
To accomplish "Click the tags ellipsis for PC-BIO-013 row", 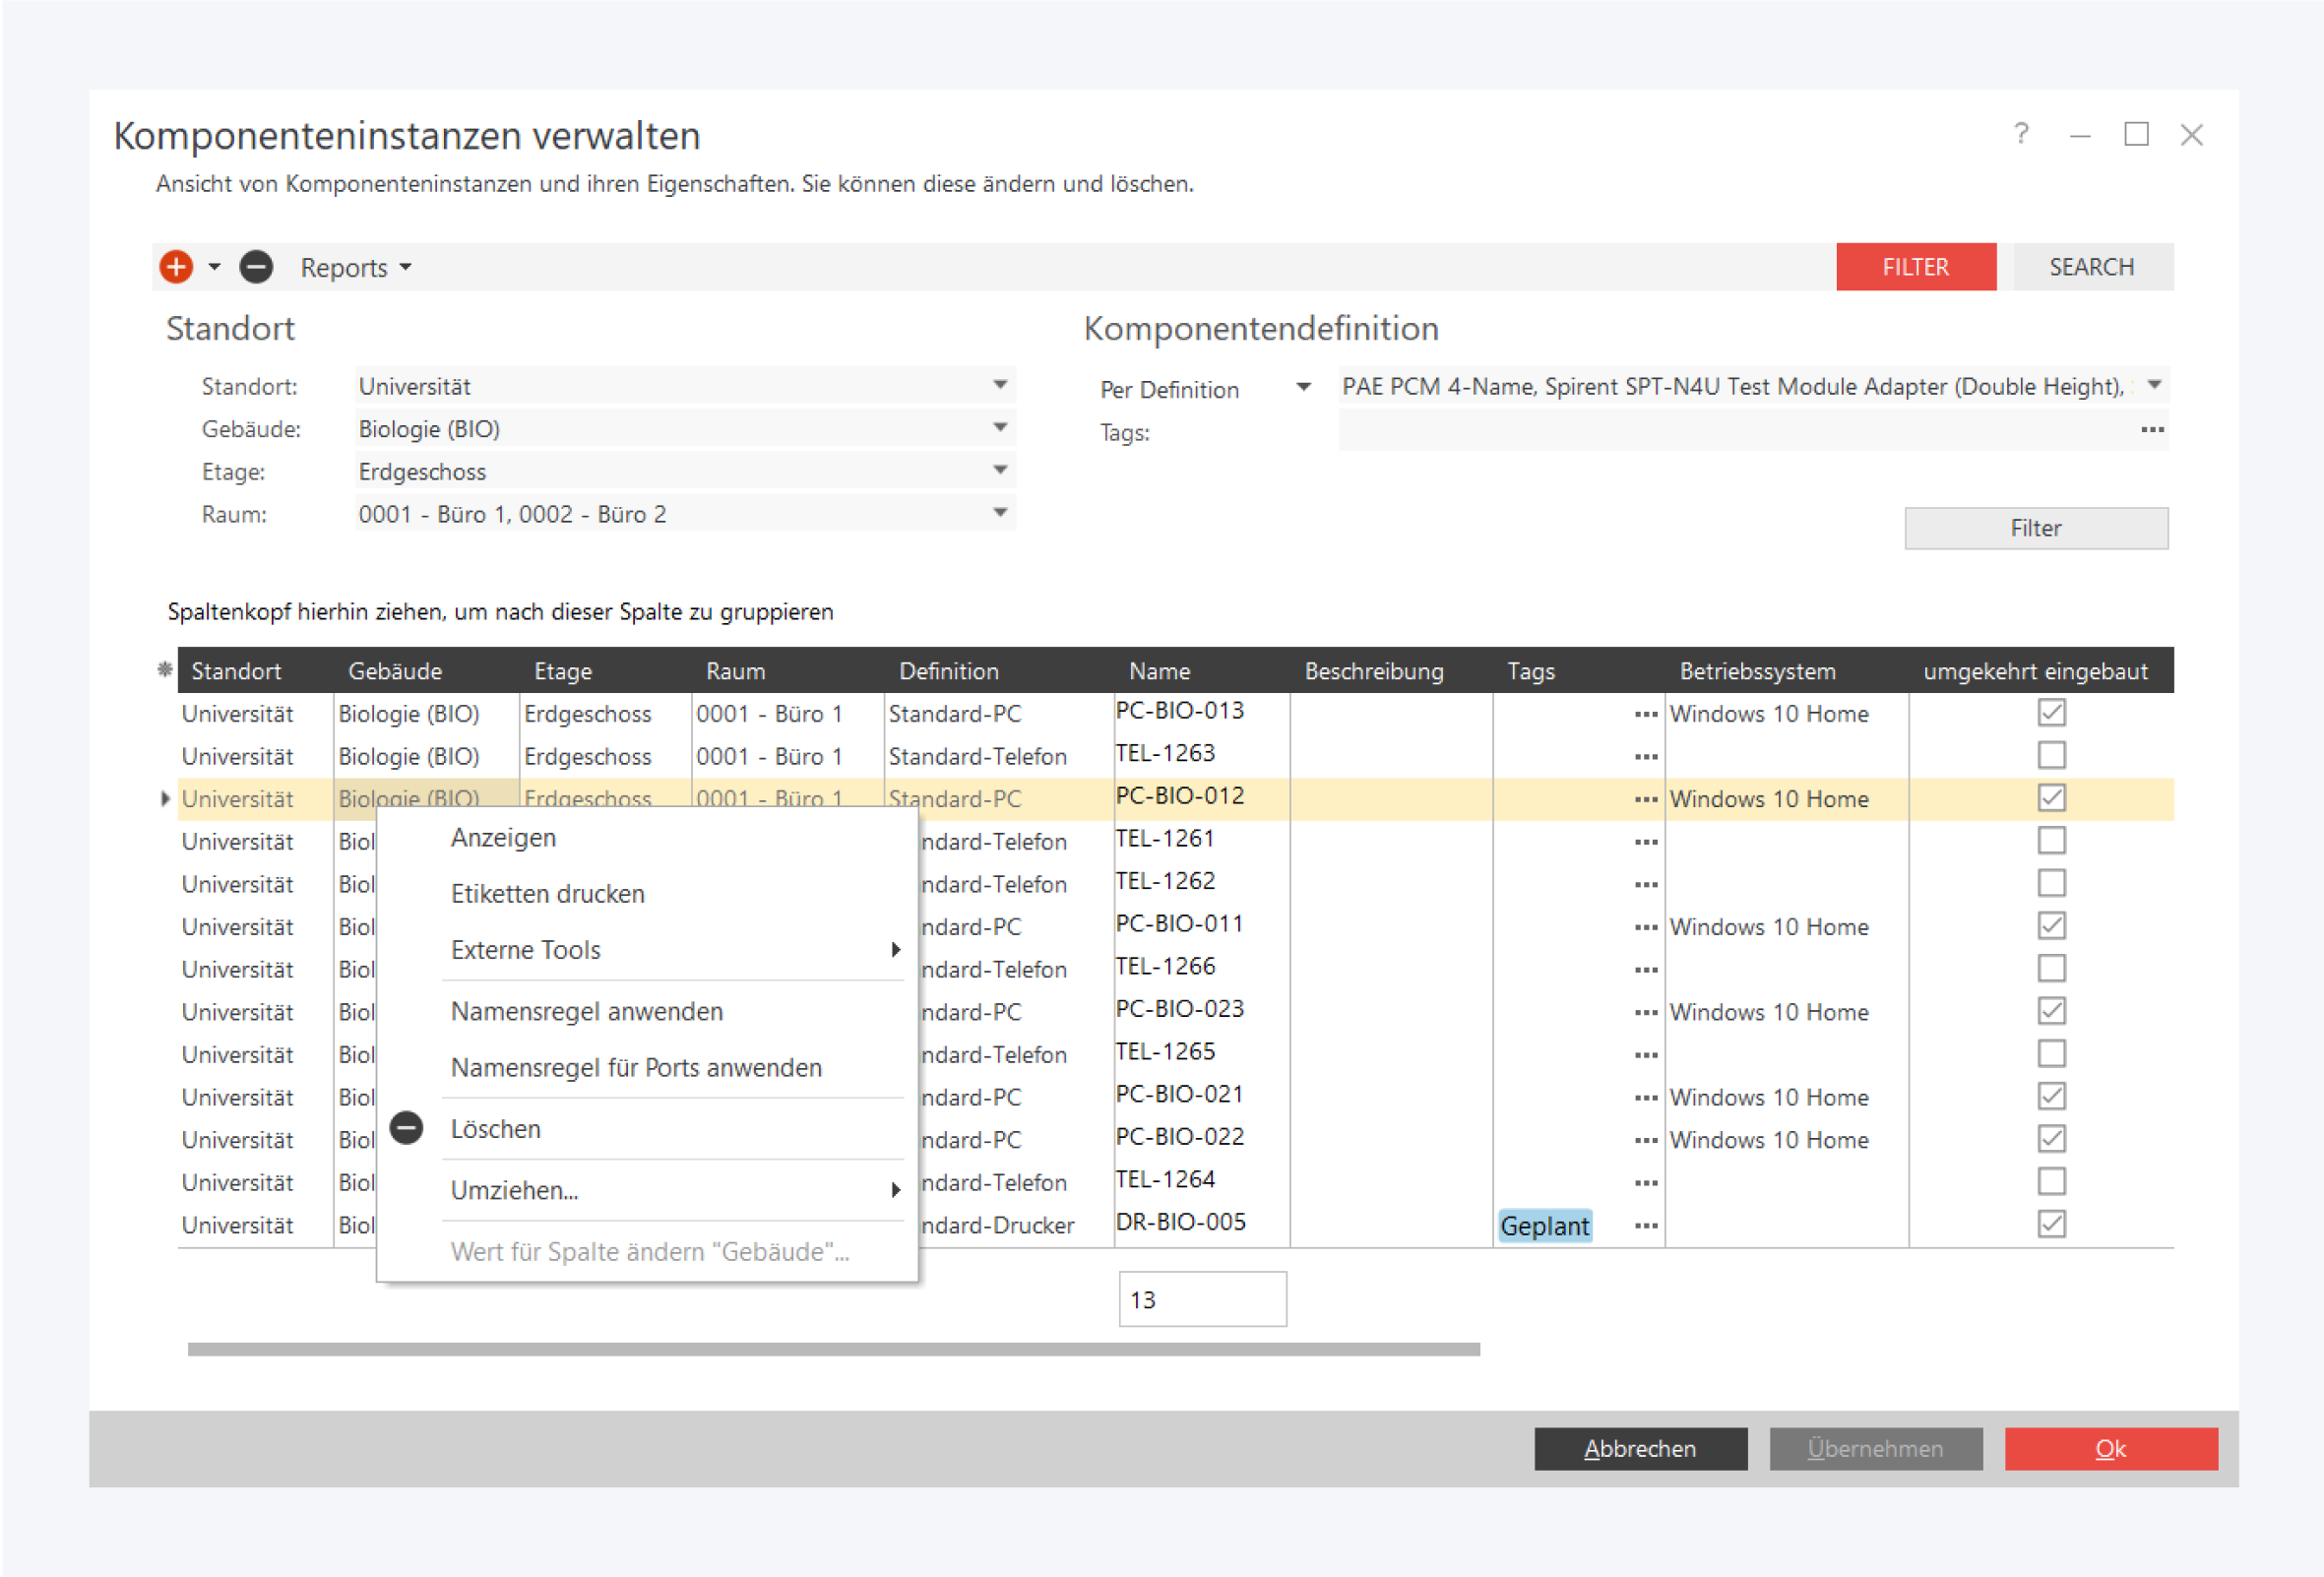I will tap(1645, 714).
